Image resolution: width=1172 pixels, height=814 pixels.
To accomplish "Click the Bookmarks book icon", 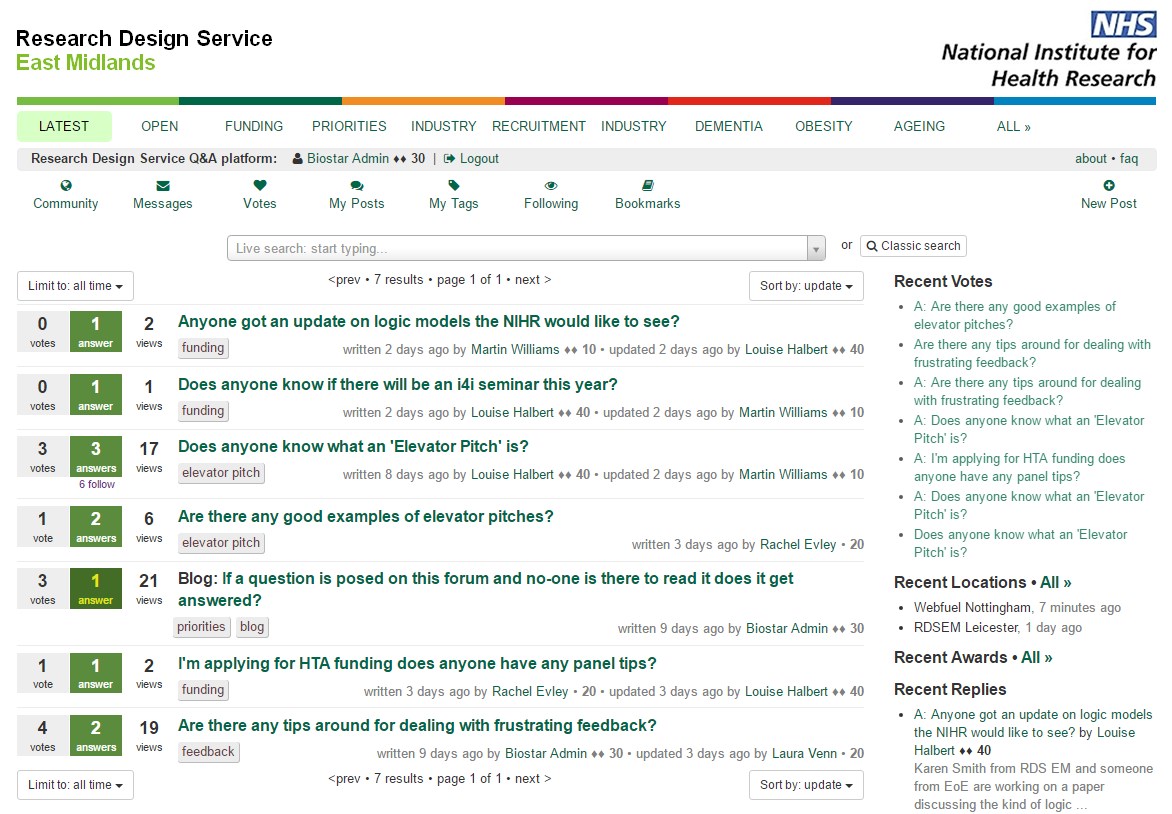I will [x=648, y=186].
